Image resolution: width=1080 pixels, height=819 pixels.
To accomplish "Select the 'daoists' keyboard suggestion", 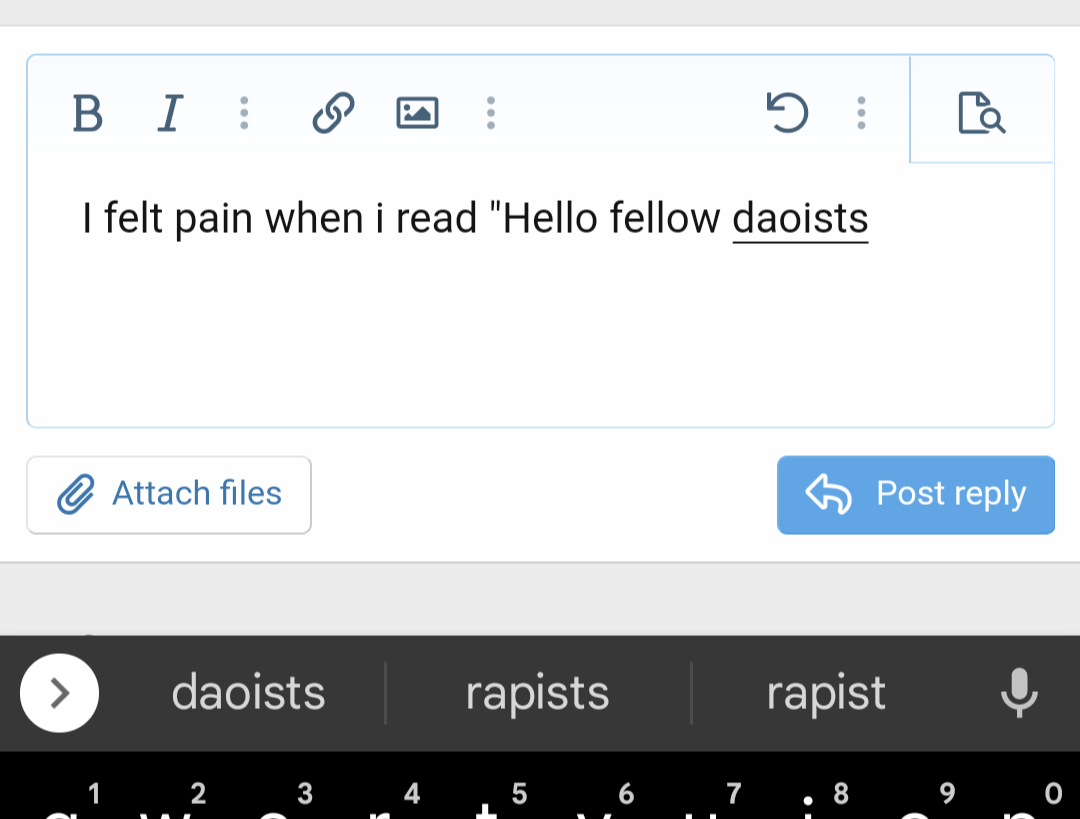I will (248, 692).
